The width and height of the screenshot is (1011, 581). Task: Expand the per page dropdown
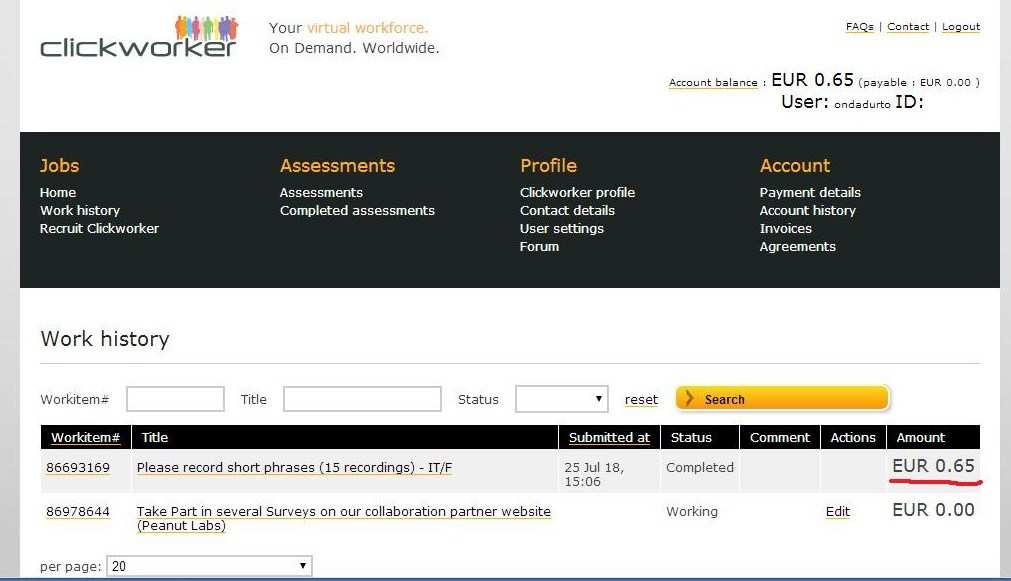click(209, 566)
